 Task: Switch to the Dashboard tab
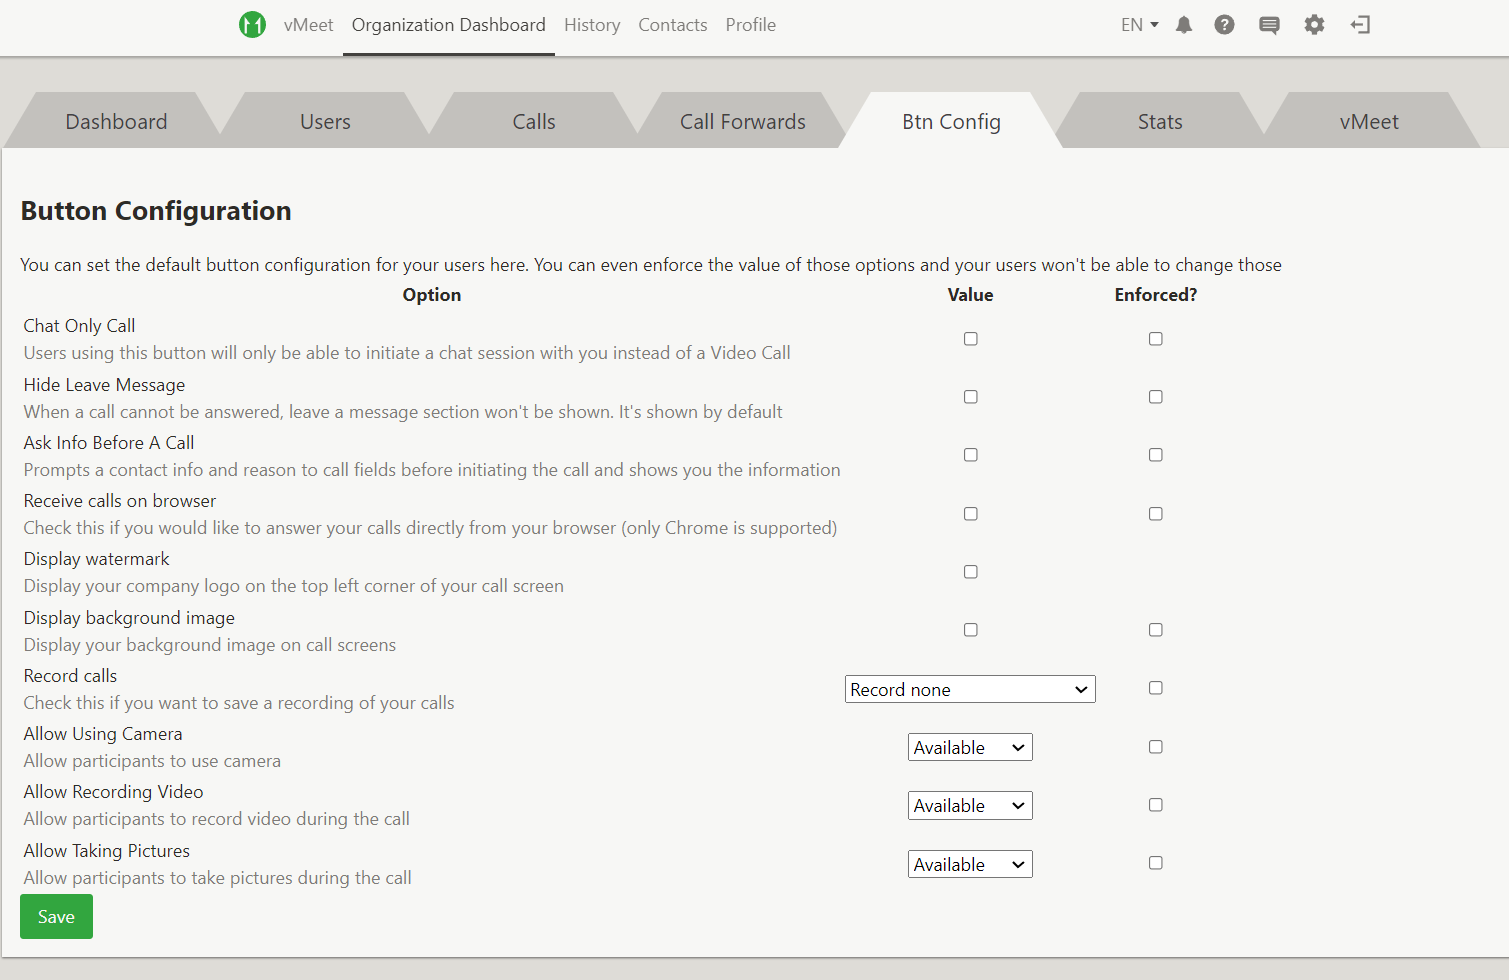tap(116, 121)
